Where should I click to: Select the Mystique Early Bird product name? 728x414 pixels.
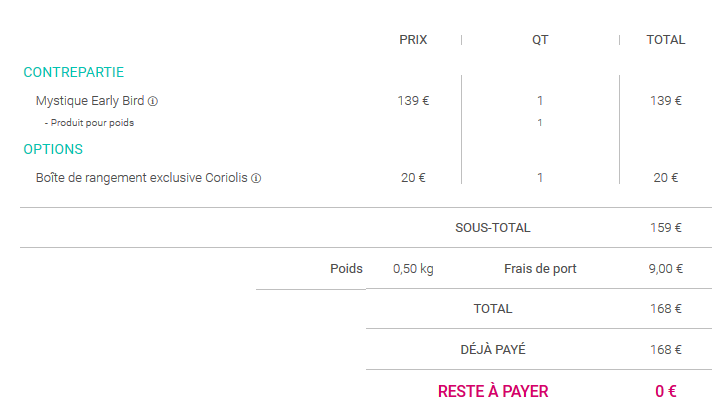coord(90,101)
